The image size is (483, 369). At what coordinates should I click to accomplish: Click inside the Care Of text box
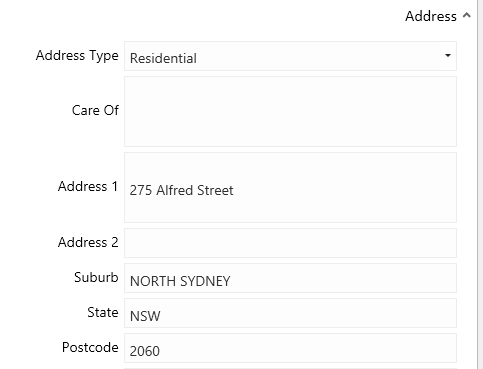click(290, 111)
